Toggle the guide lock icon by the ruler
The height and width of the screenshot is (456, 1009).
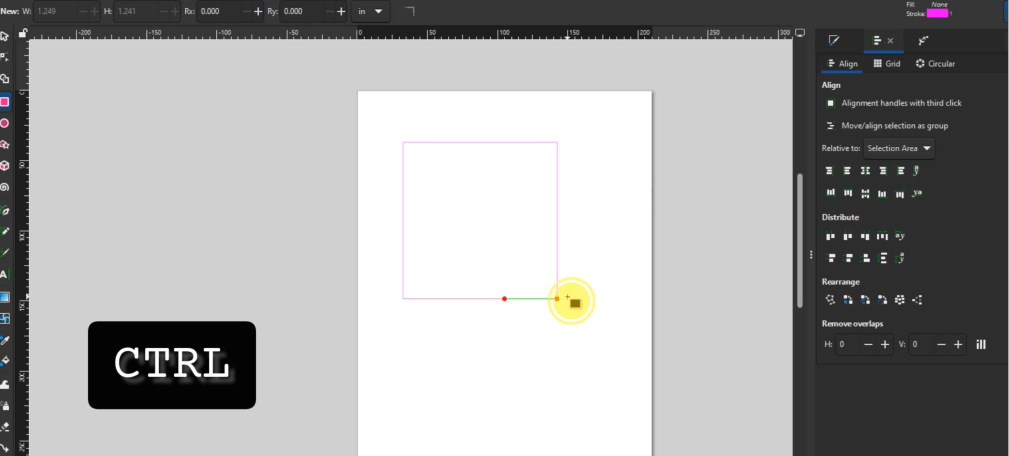[x=23, y=33]
